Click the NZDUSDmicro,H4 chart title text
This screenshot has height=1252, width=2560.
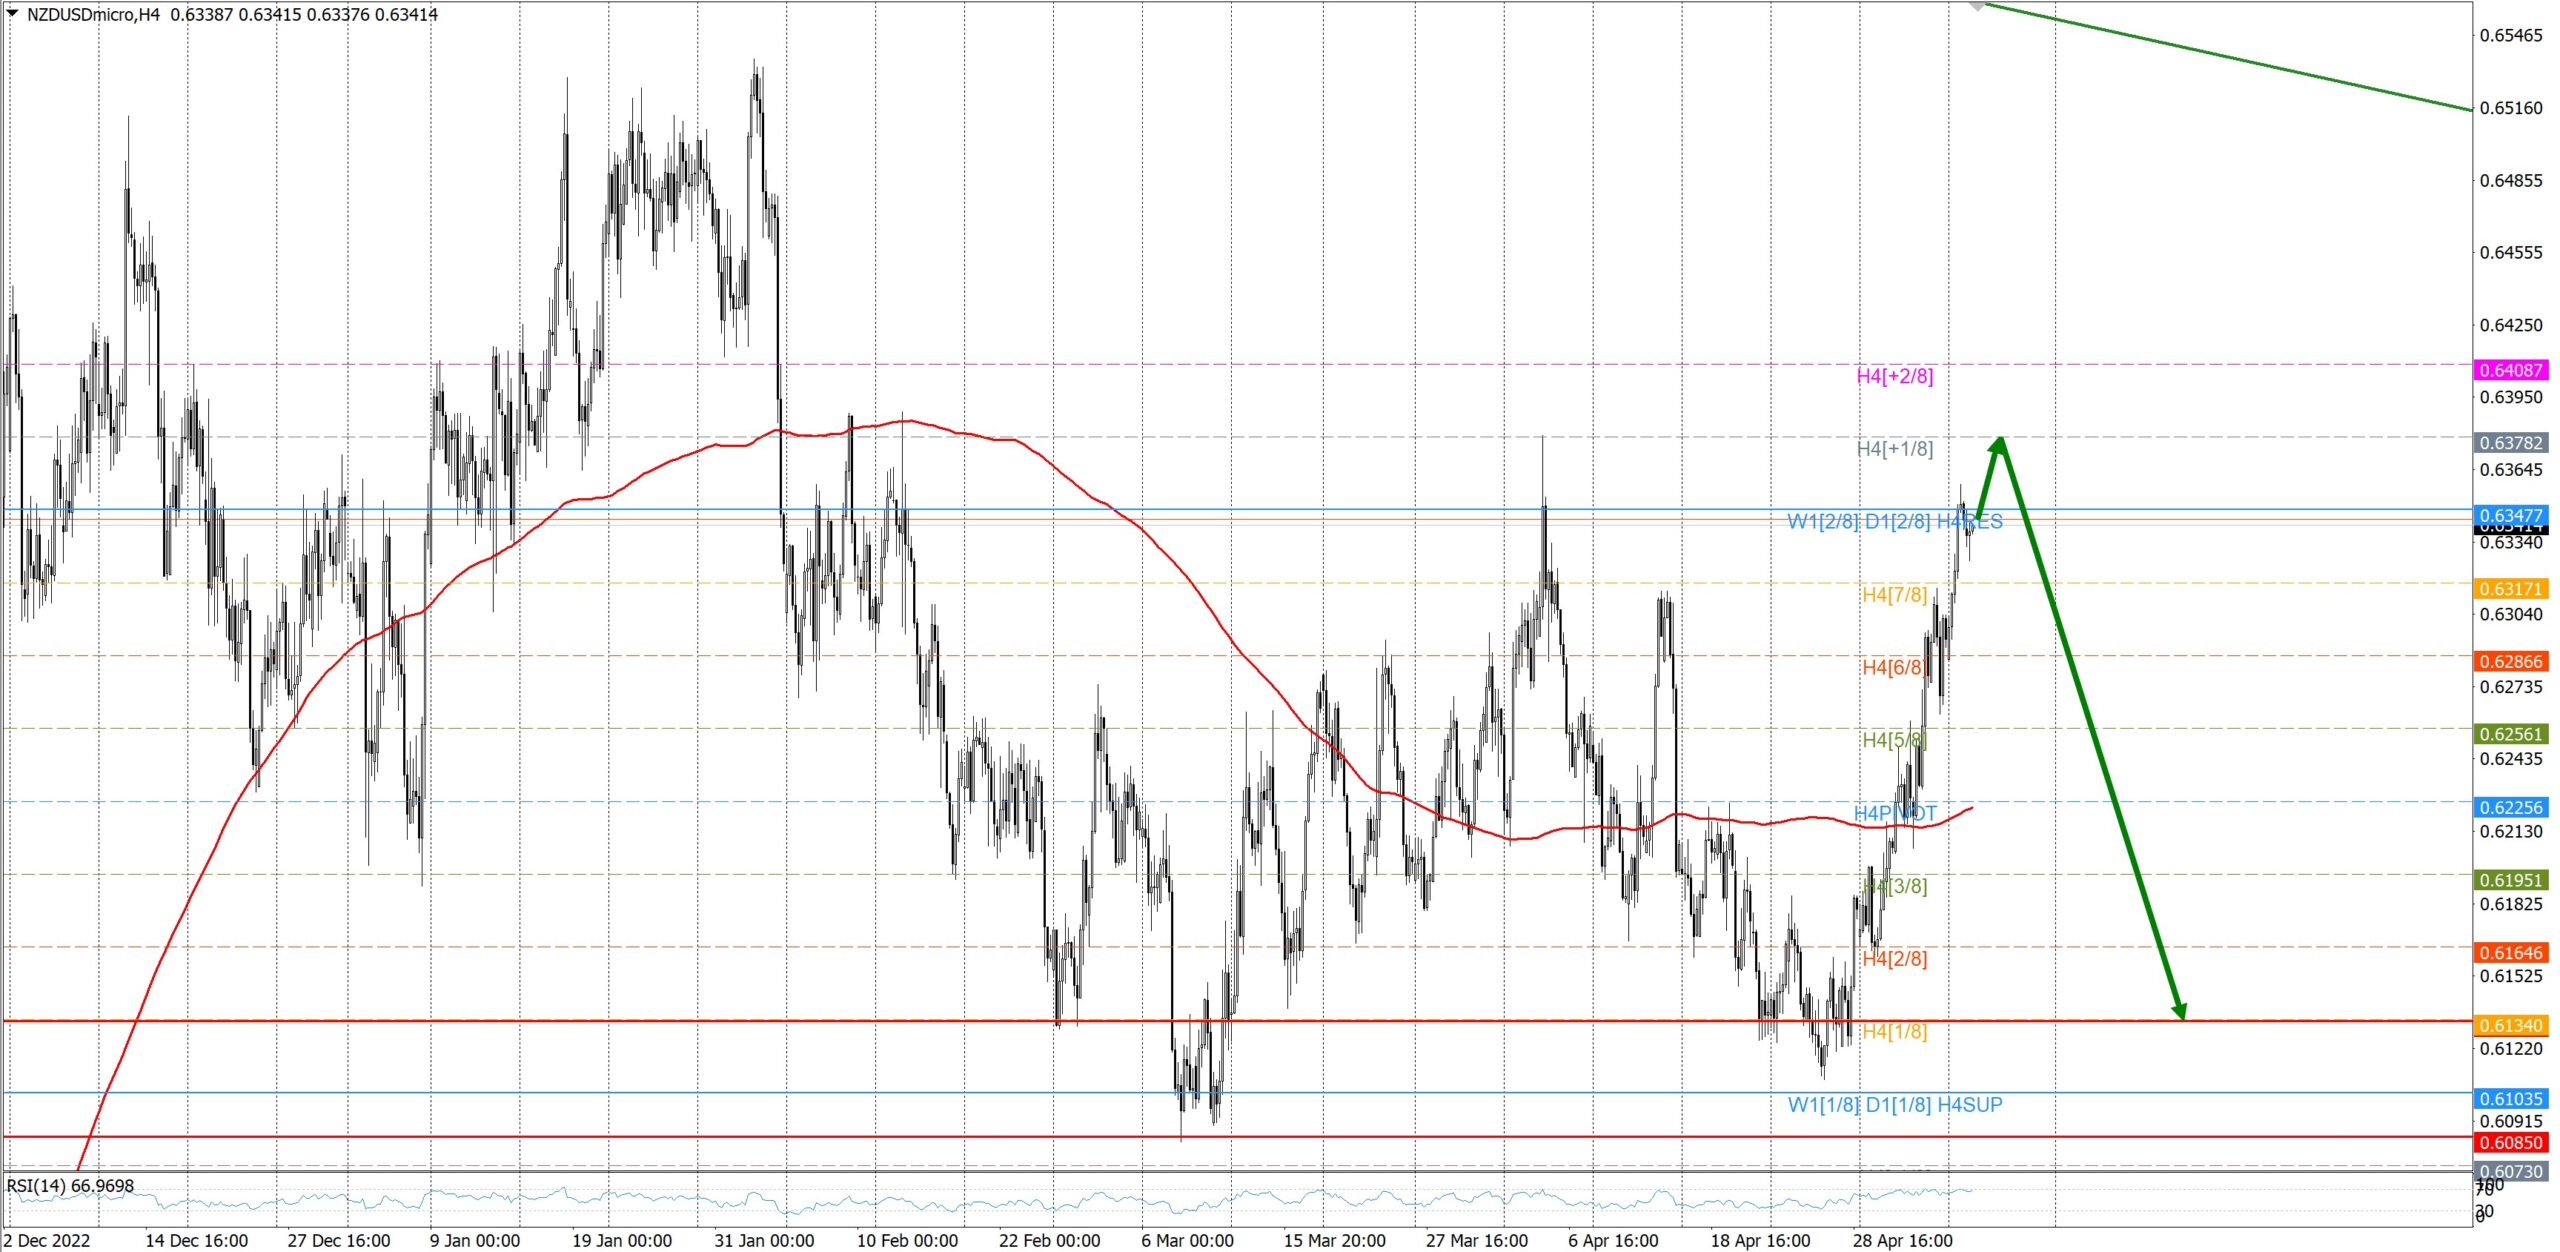[x=92, y=15]
